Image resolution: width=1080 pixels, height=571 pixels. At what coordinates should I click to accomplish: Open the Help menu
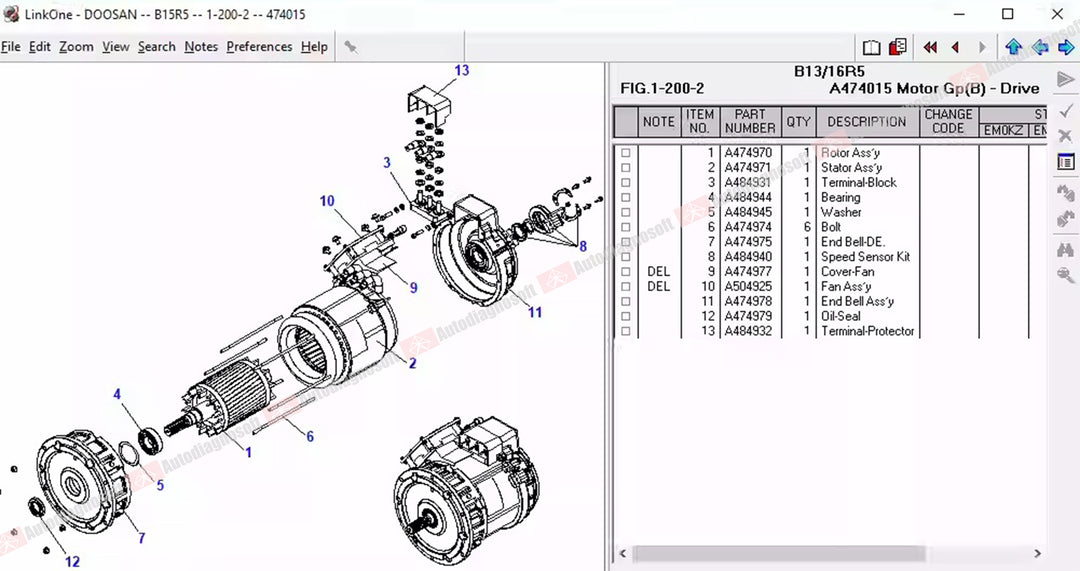(x=314, y=47)
